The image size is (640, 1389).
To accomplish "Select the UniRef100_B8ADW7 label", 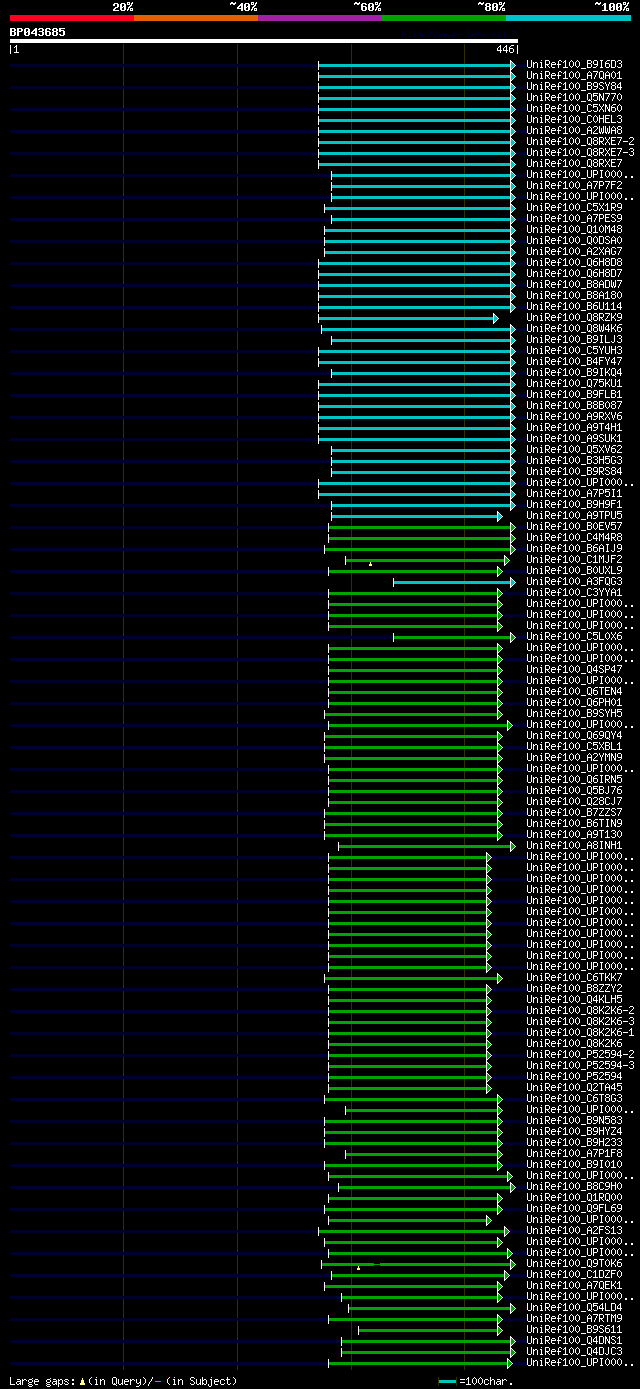I will pos(574,285).
